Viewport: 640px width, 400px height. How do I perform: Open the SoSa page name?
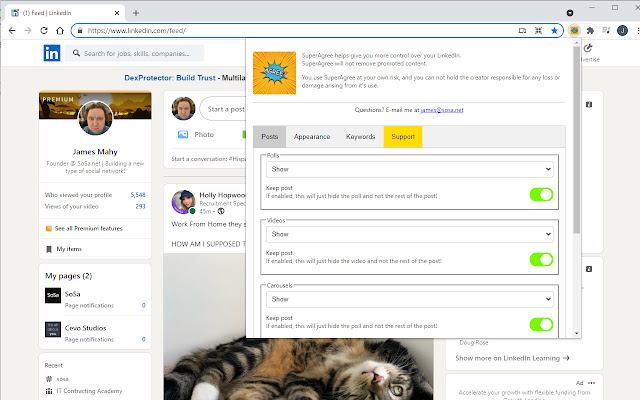pos(72,294)
